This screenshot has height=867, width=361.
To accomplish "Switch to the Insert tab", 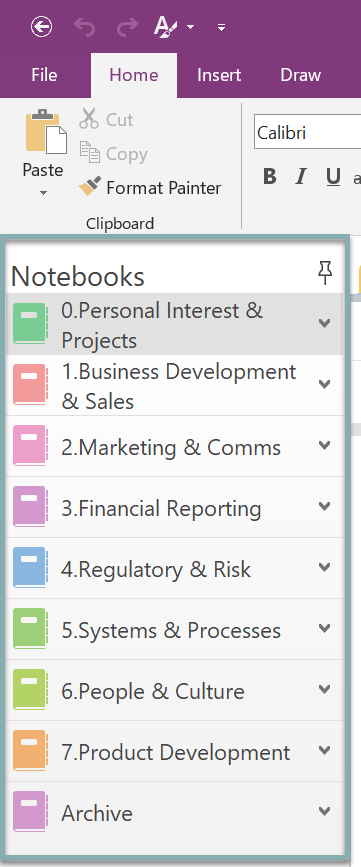I will tap(219, 75).
